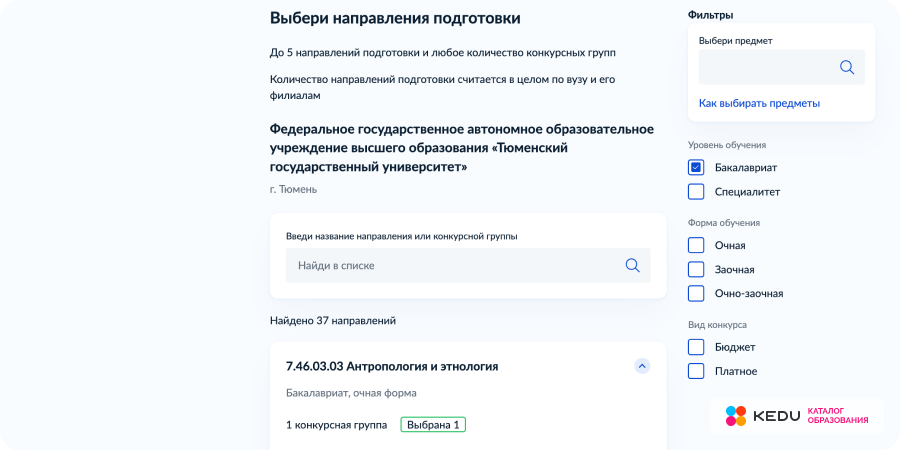The height and width of the screenshot is (450, 900).
Task: Click the Тюменский государственный университет heading
Action: point(461,148)
